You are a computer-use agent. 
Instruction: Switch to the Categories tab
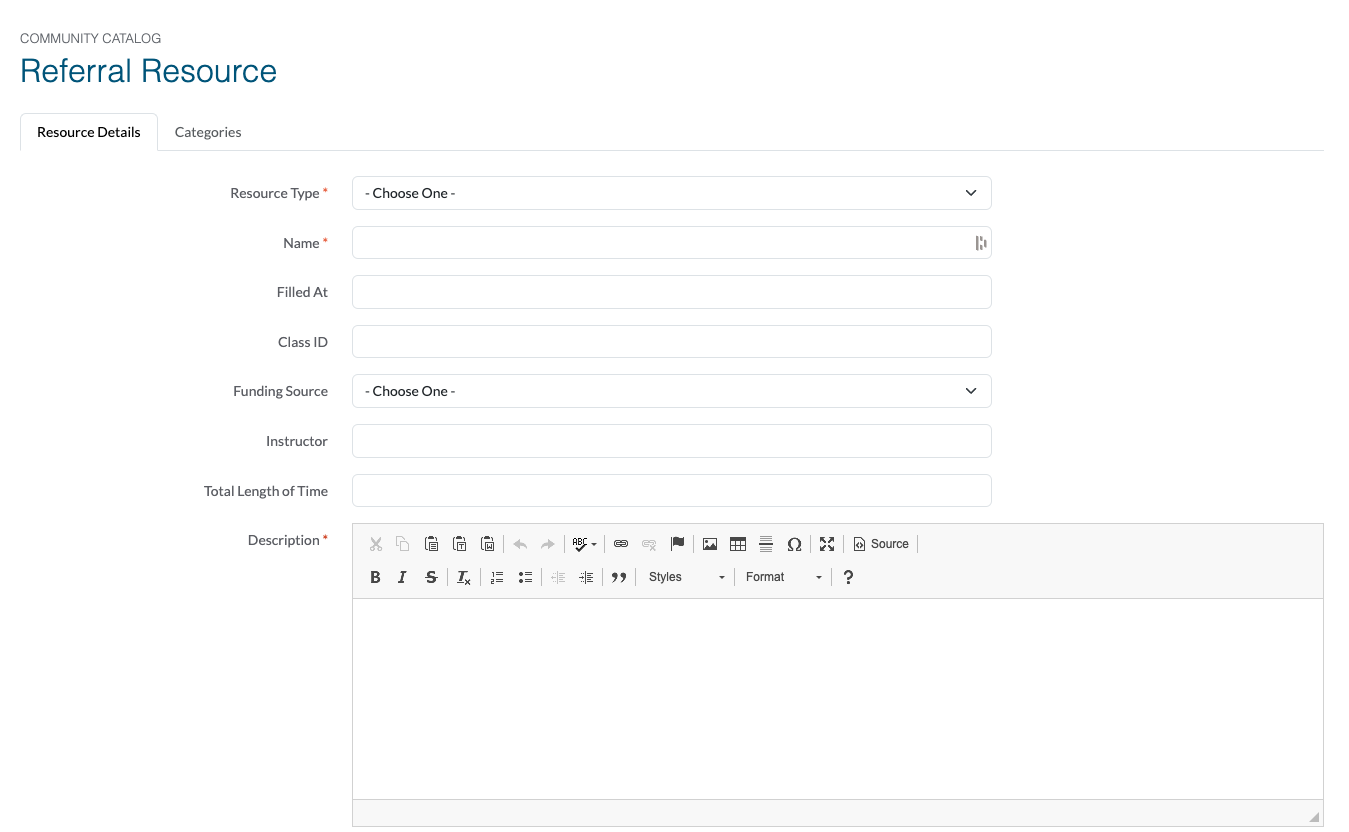tap(208, 132)
